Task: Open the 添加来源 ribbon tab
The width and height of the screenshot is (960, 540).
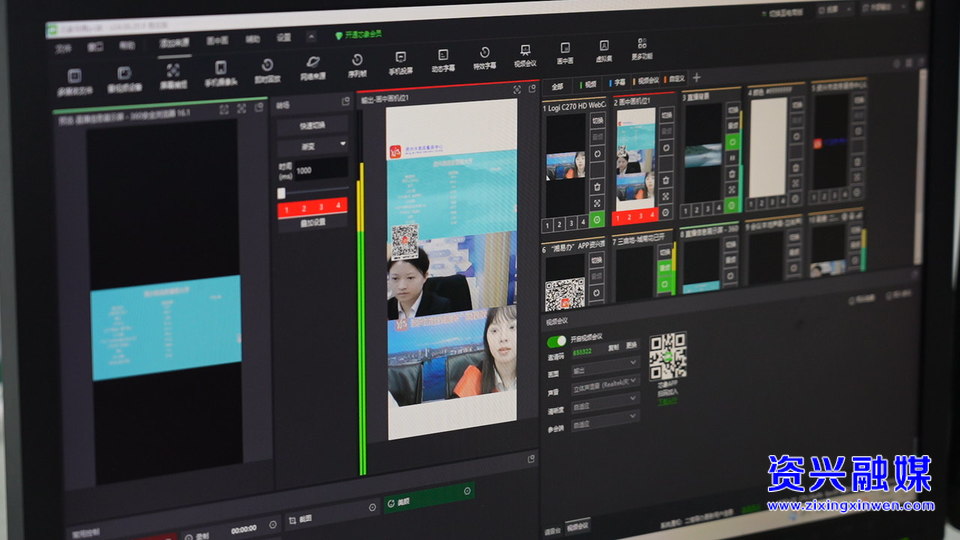Action: point(174,43)
